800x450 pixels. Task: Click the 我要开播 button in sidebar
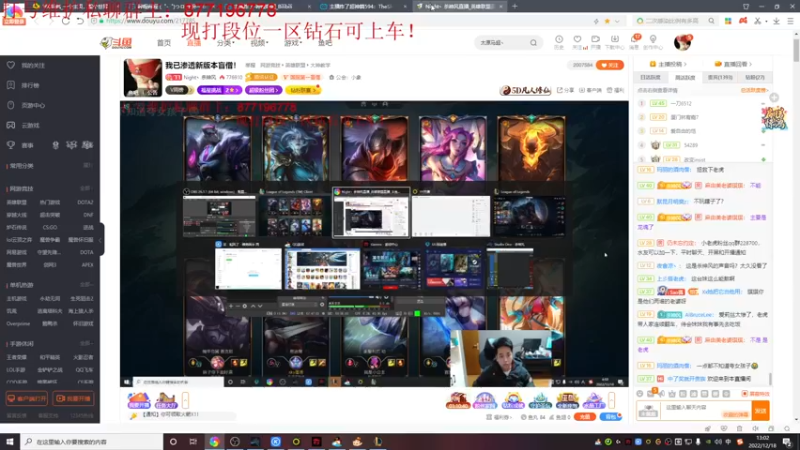[x=73, y=398]
